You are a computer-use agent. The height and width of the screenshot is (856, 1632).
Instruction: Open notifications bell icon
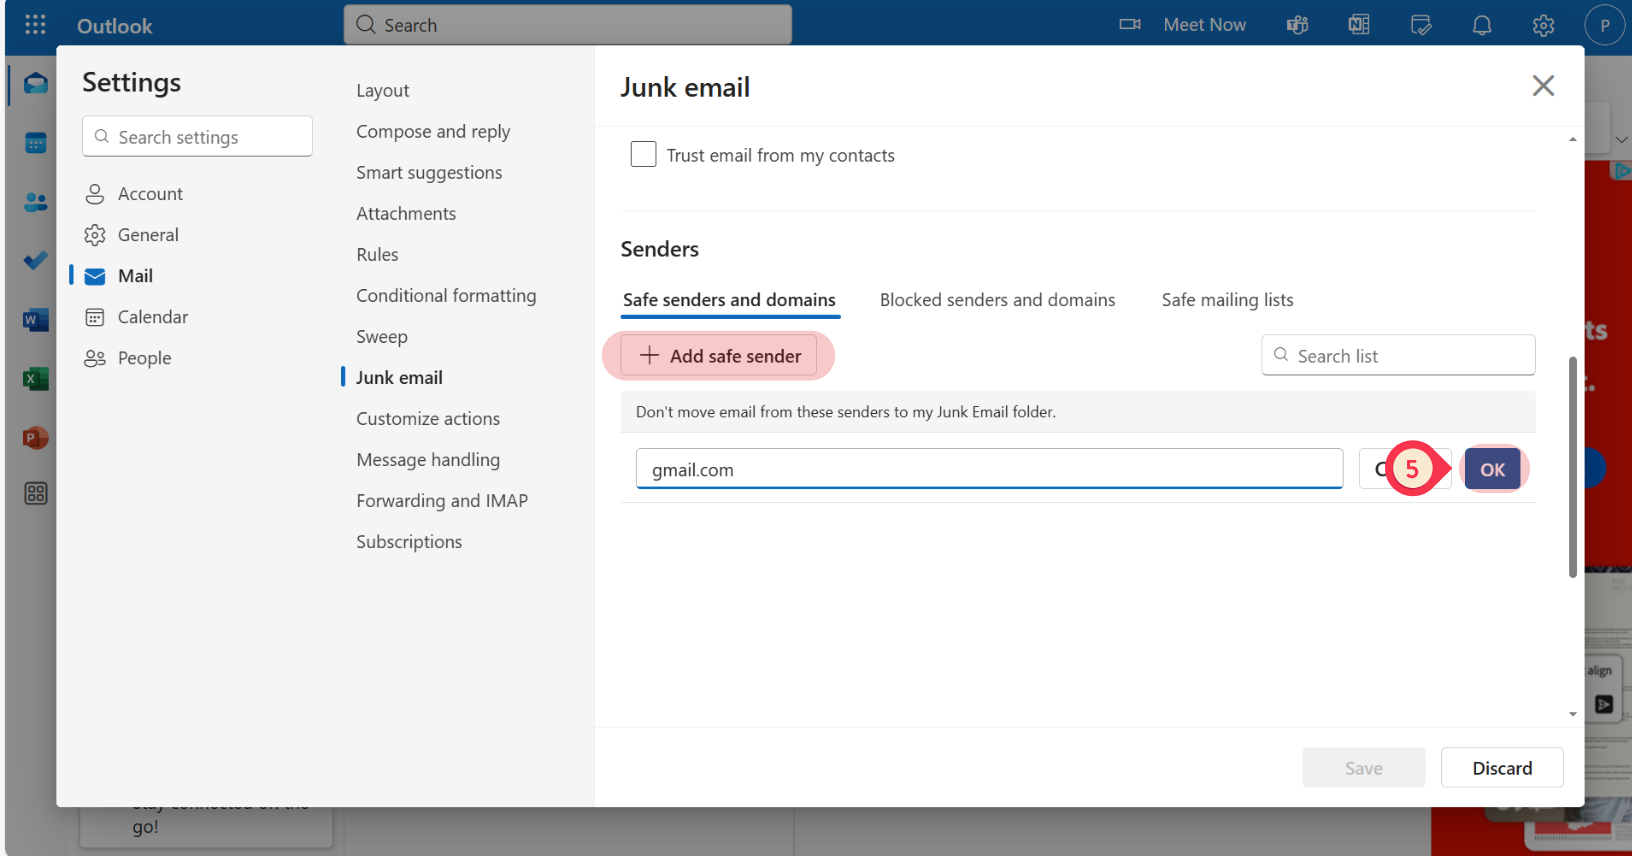(x=1482, y=25)
